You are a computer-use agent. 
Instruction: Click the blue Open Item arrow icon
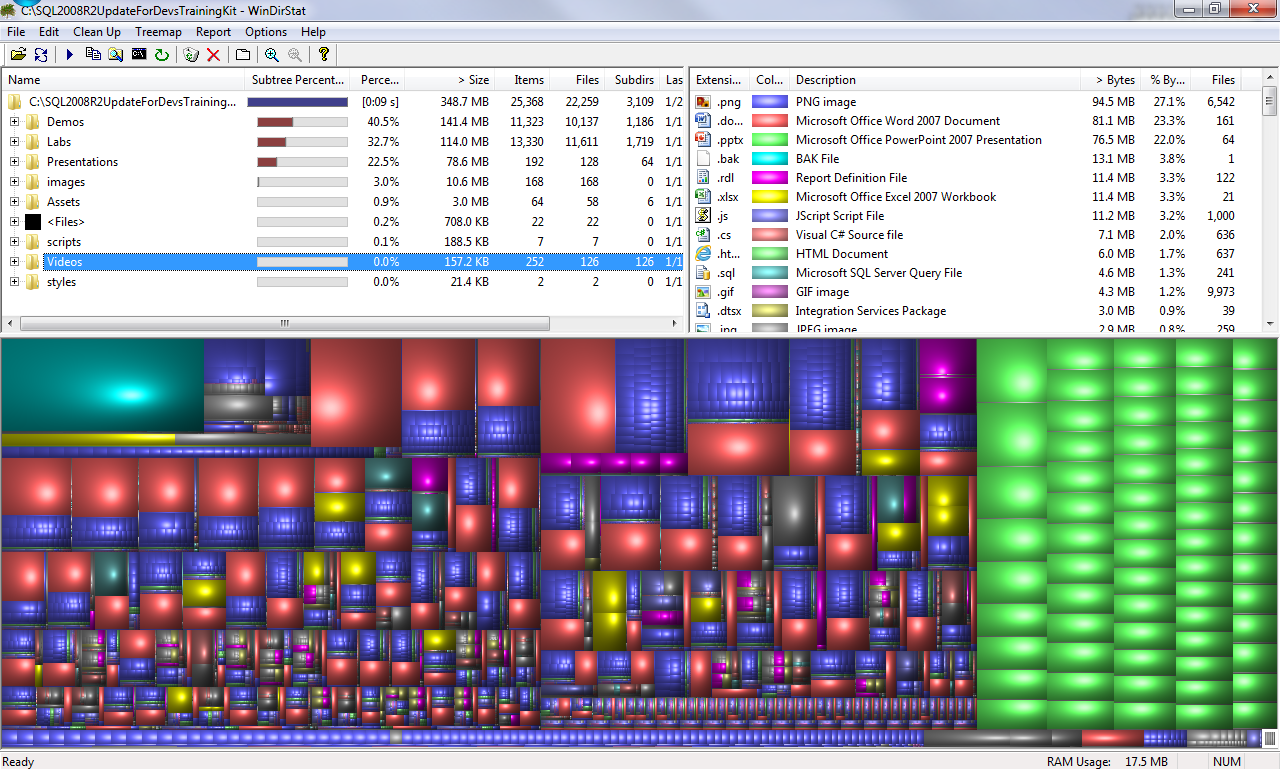[70, 55]
